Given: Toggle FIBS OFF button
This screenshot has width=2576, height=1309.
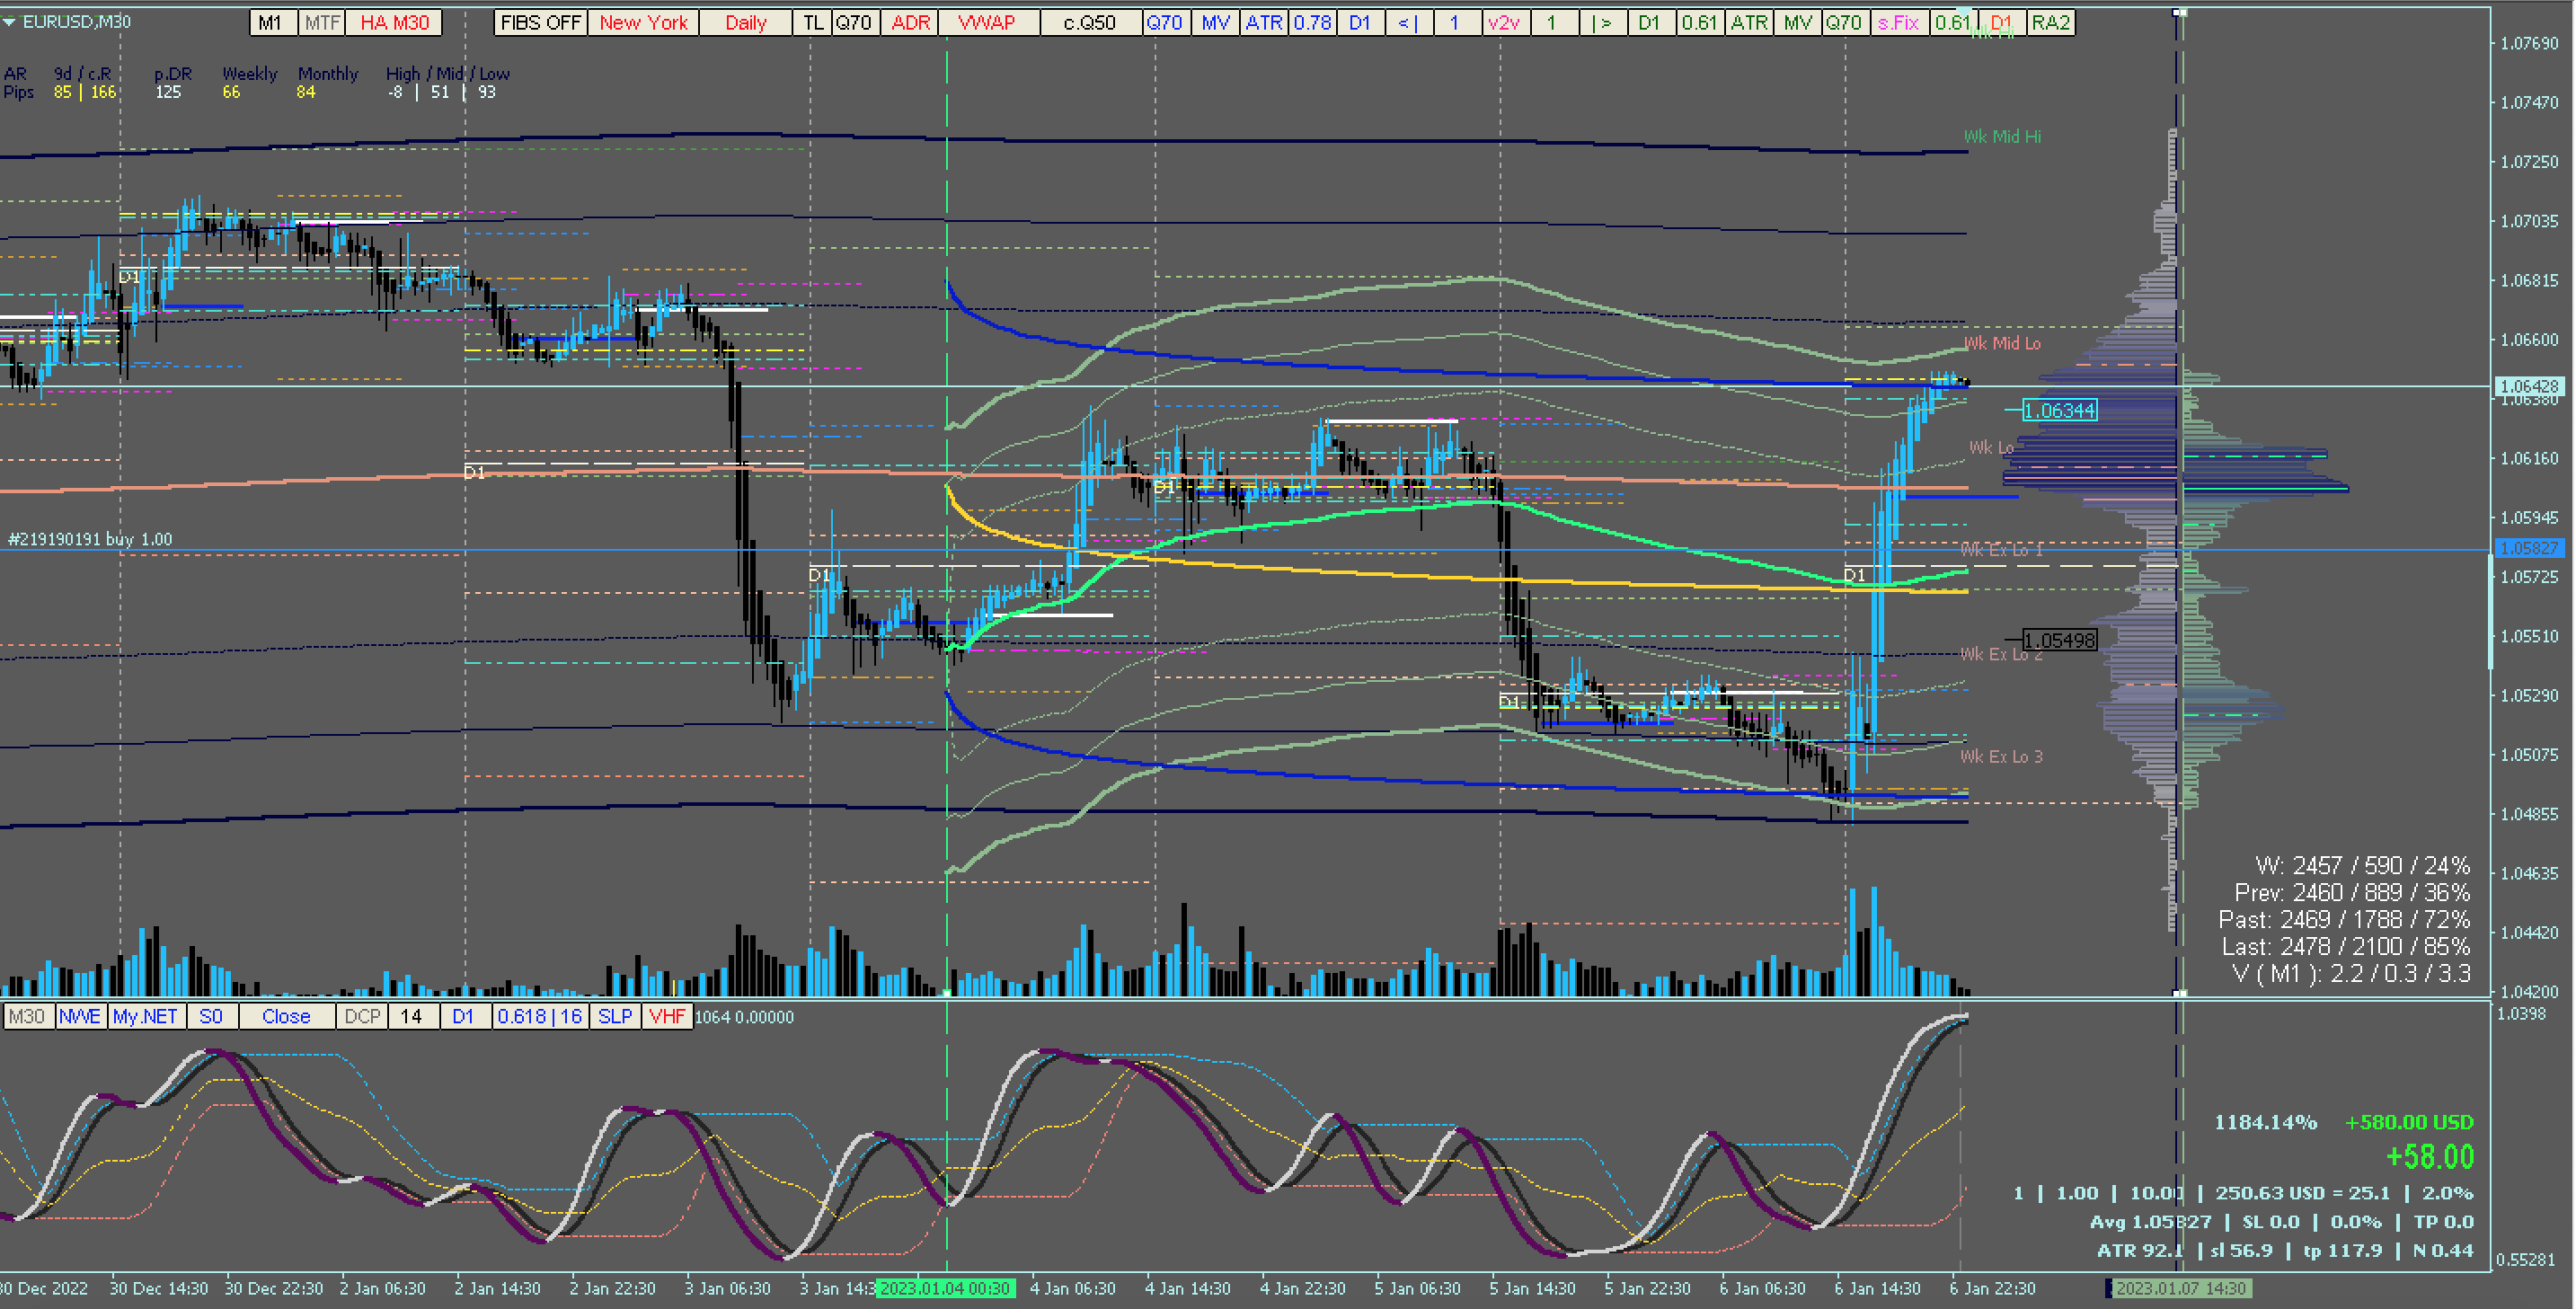Looking at the screenshot, I should point(540,22).
